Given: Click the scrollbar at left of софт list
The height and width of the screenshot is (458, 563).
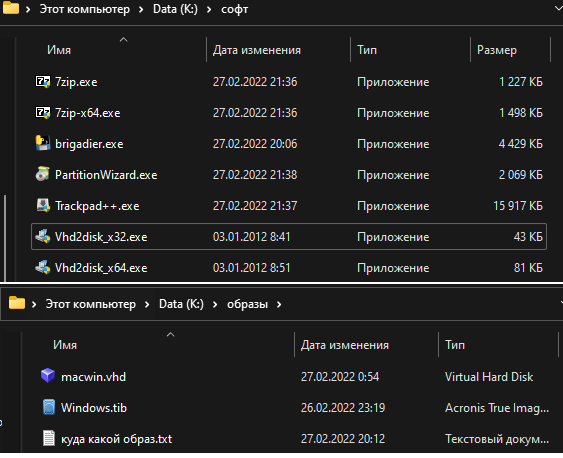Looking at the screenshot, I should click(5, 238).
